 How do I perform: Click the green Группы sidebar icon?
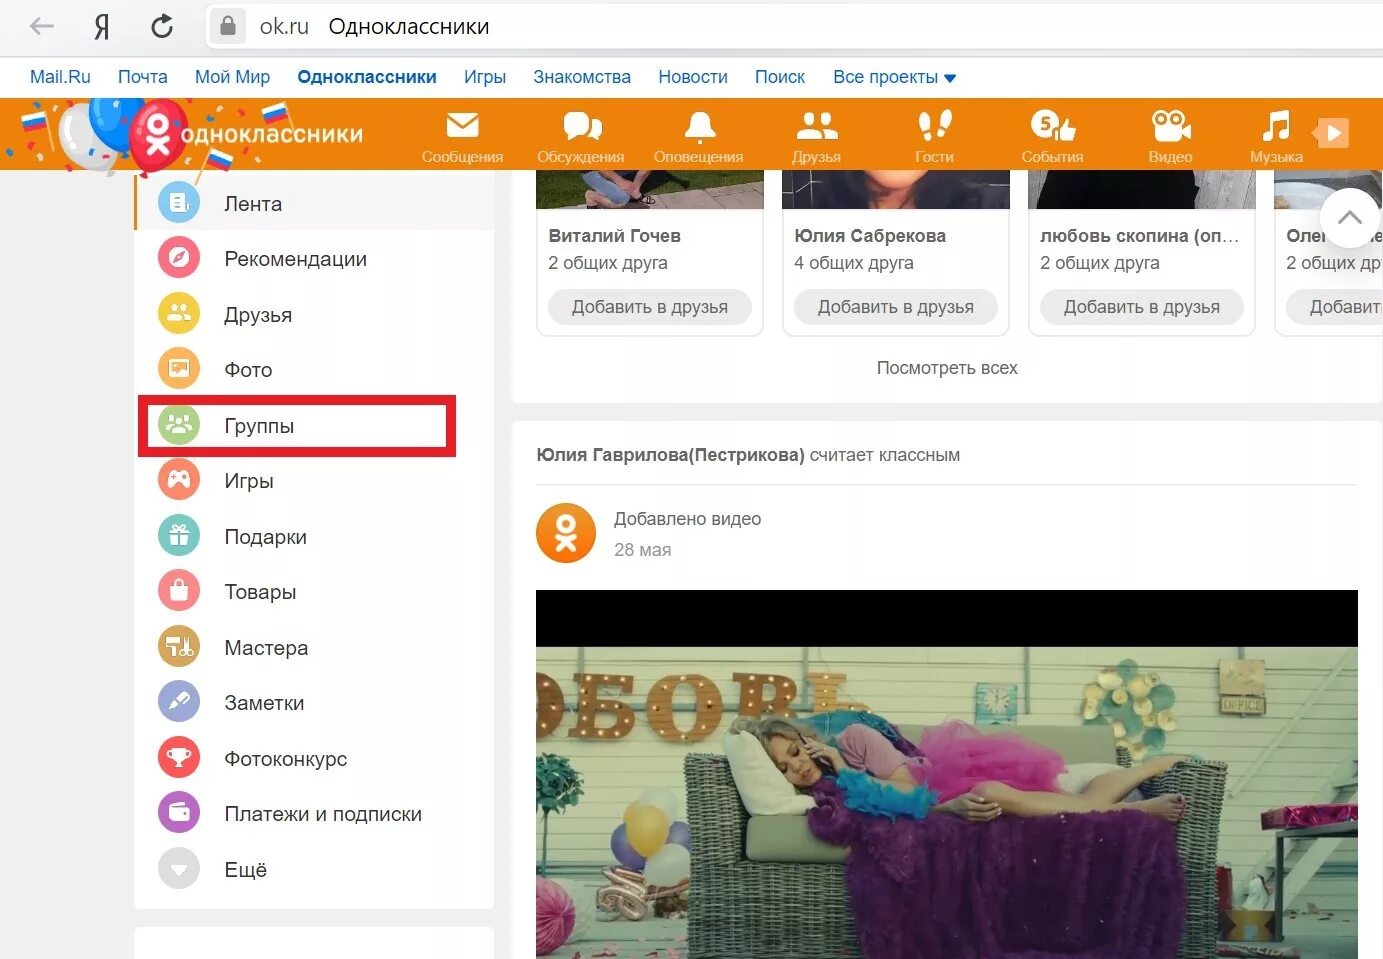(179, 425)
